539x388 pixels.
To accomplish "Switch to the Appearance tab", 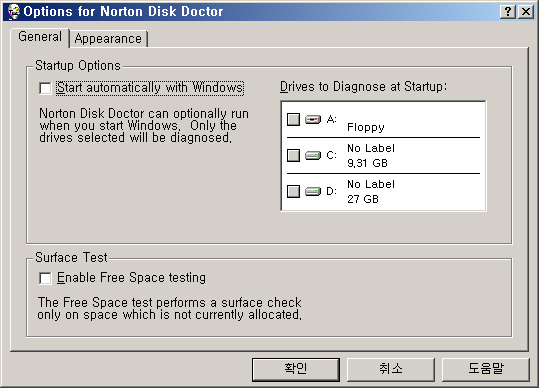I will click(108, 38).
